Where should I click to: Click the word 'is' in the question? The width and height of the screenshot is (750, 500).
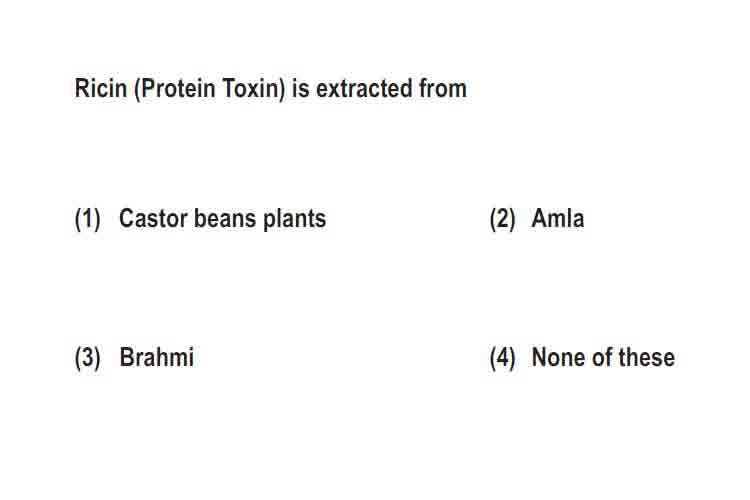(300, 89)
